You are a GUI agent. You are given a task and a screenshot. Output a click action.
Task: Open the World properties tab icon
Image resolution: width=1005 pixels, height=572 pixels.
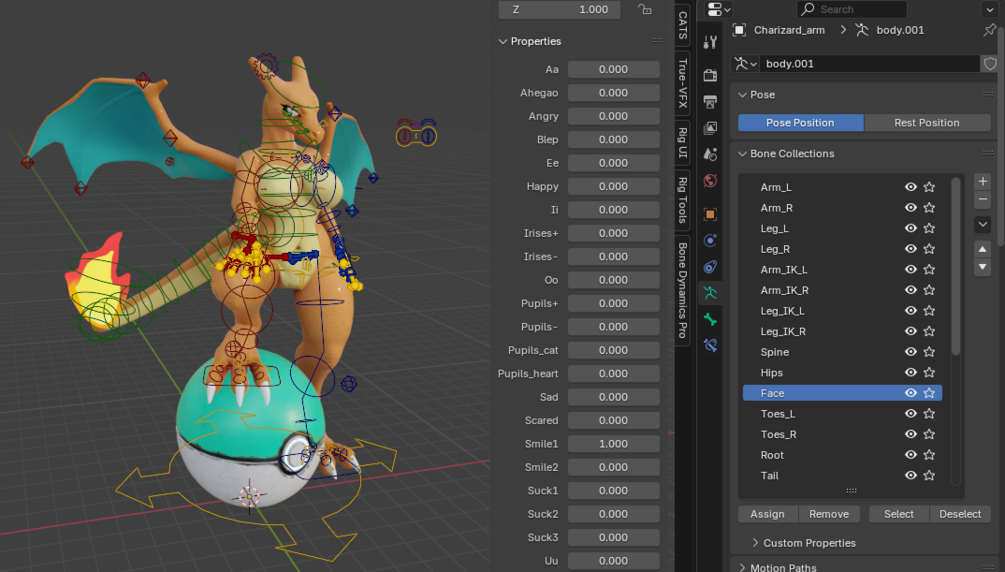[x=710, y=180]
